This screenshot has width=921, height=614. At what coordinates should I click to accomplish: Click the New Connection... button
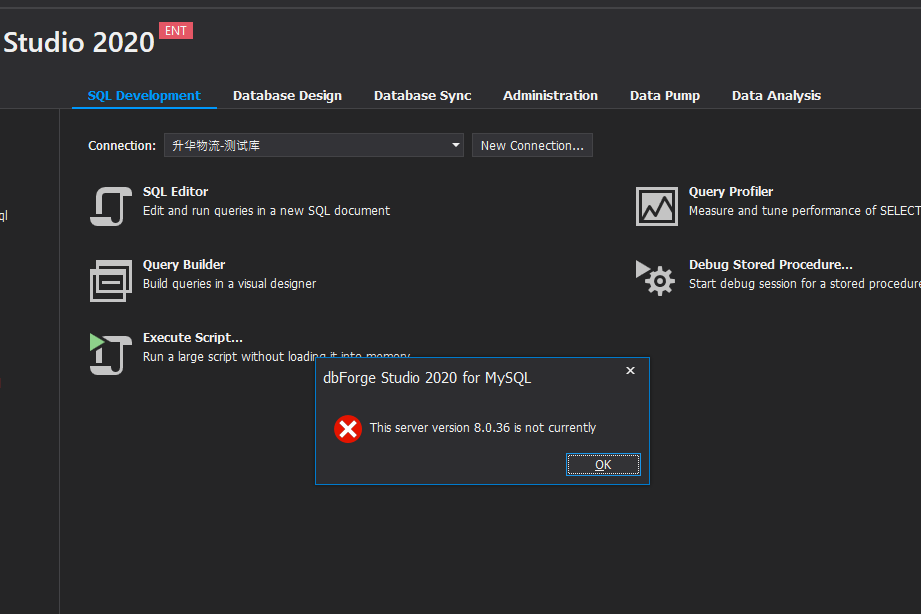point(532,145)
